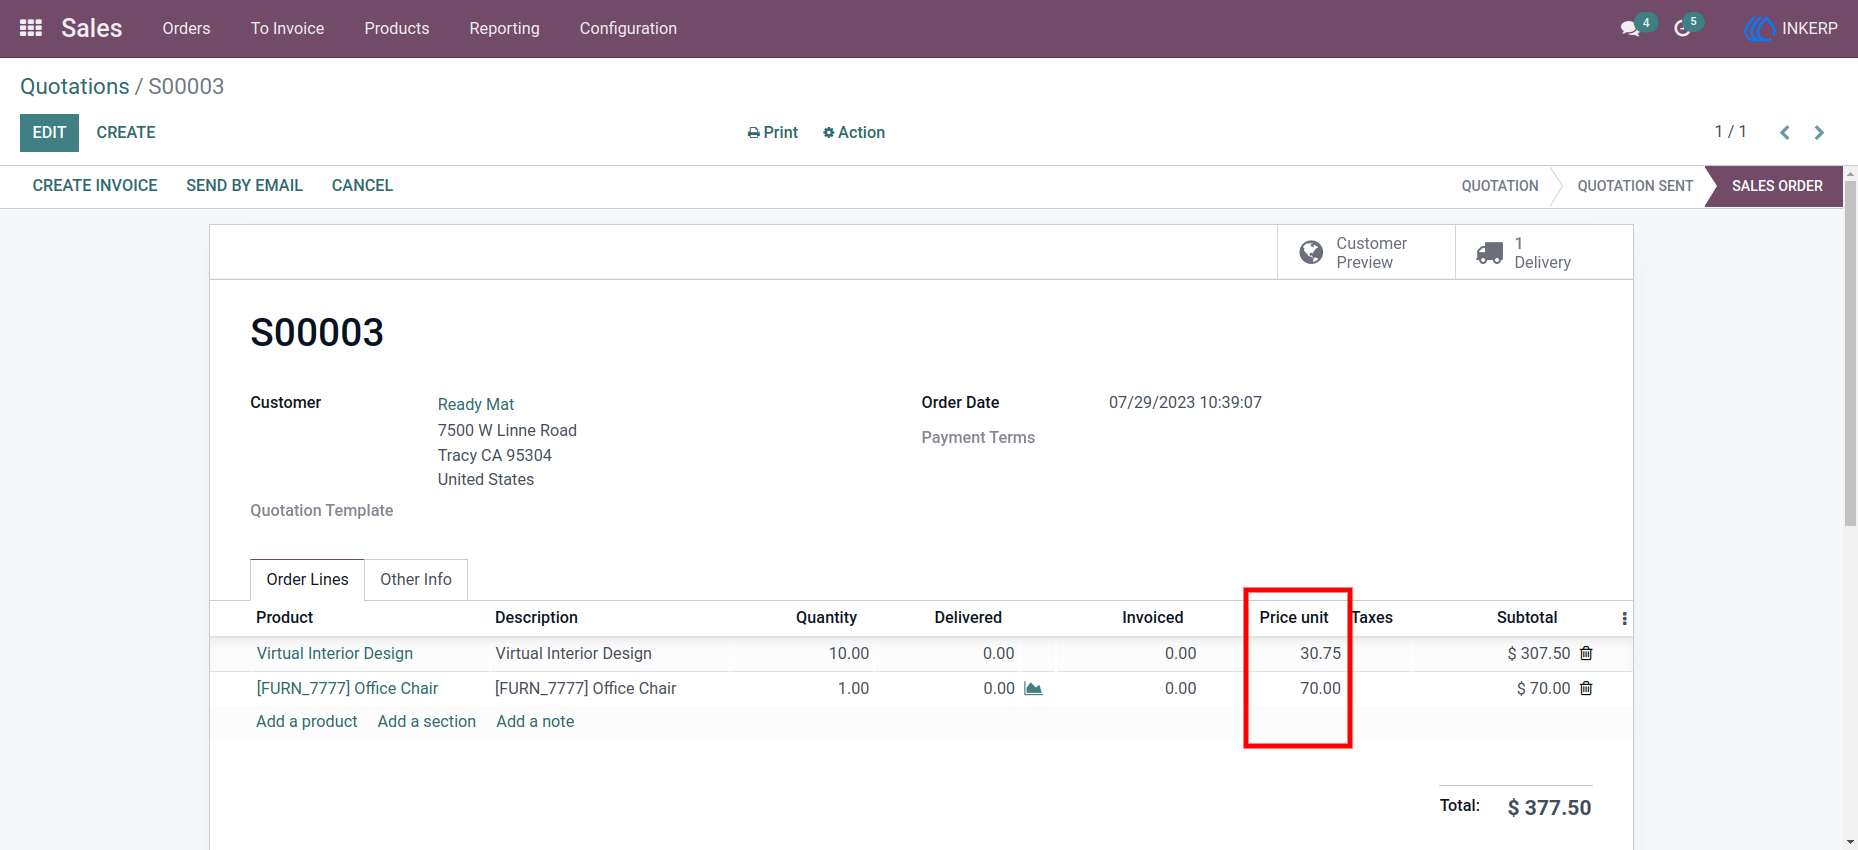This screenshot has height=850, width=1858.
Task: Sort by the Subtotal column header
Action: tap(1527, 618)
